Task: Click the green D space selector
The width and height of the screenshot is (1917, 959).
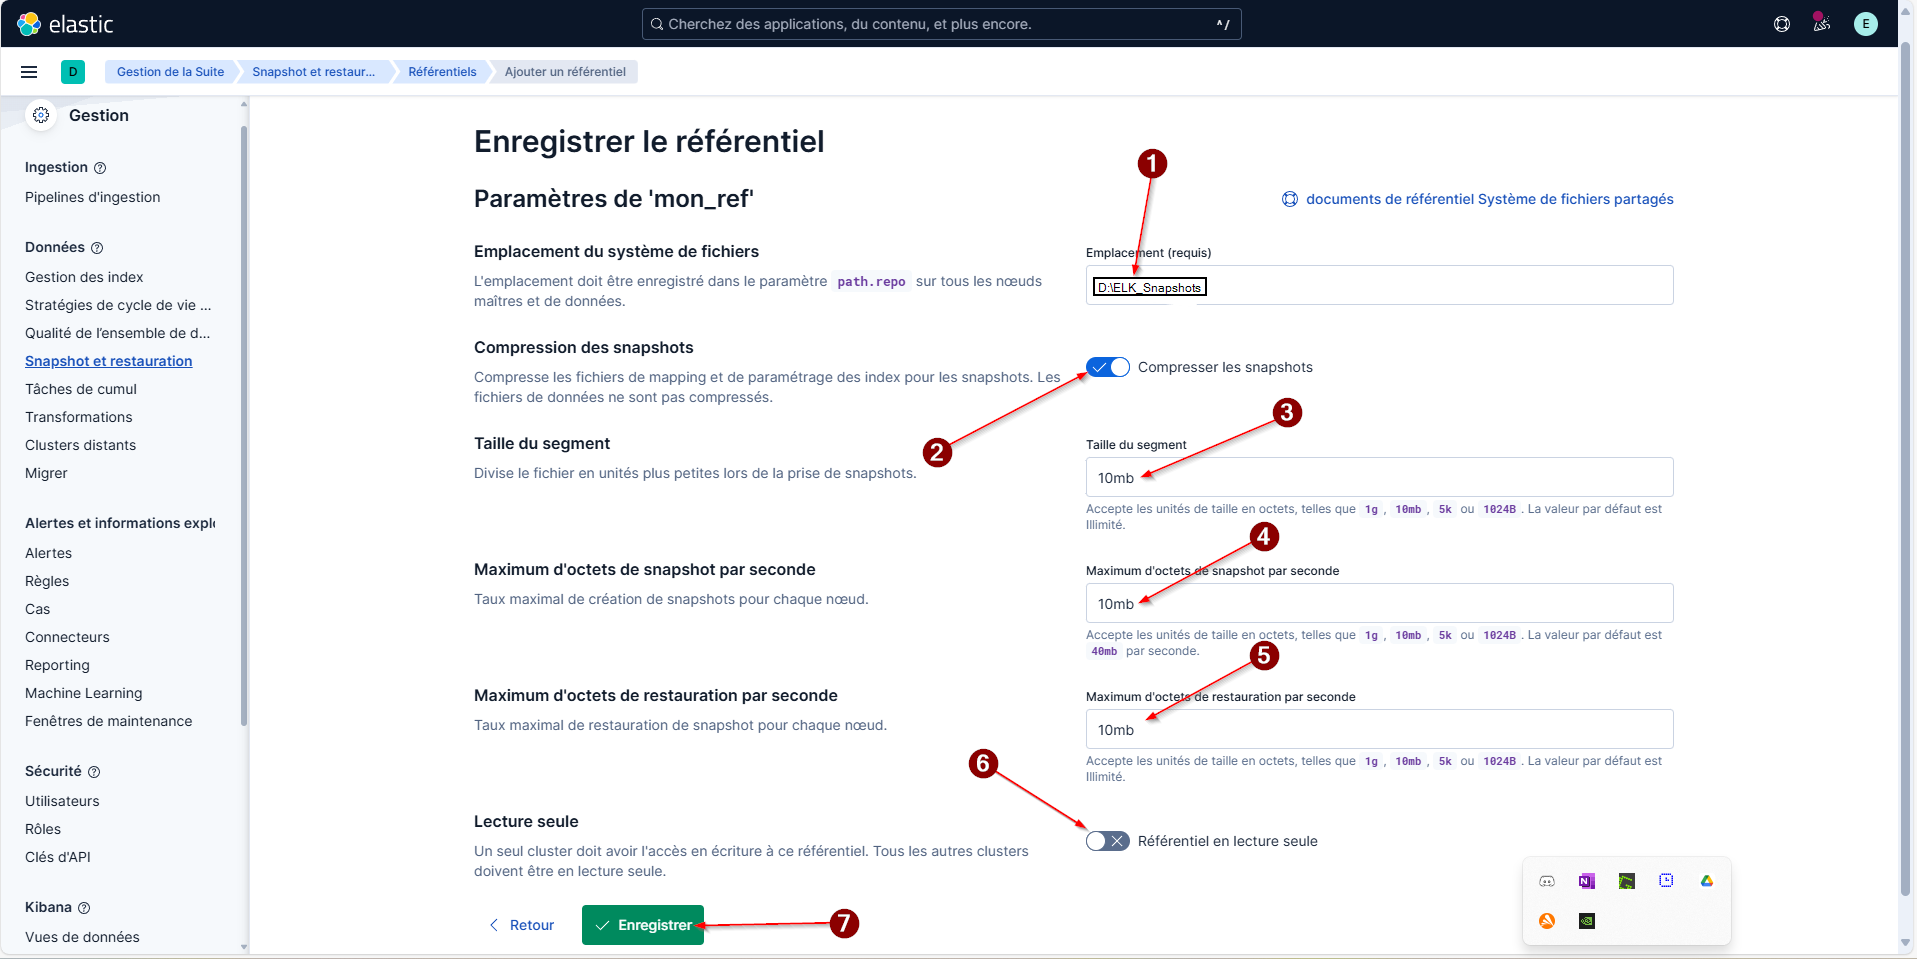Action: pos(73,72)
